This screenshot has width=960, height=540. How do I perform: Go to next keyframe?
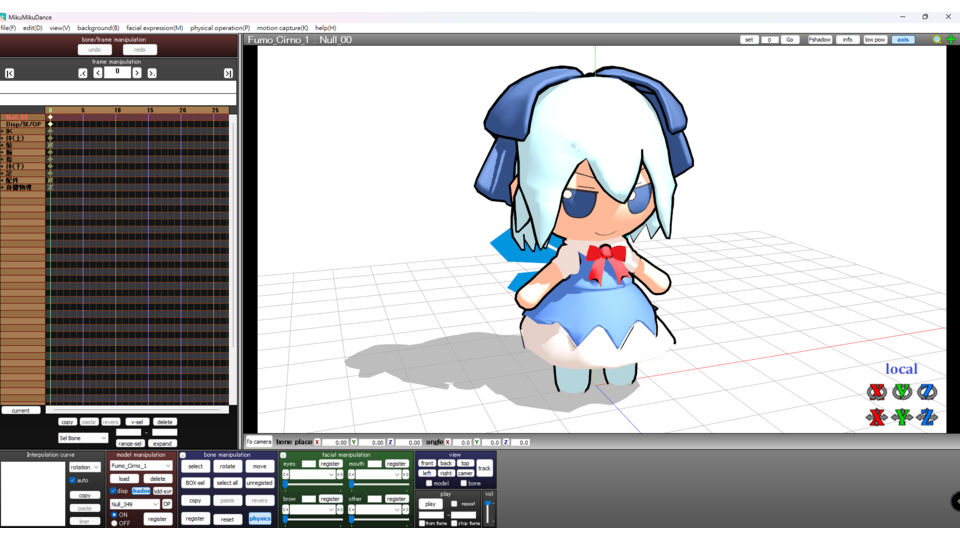click(x=152, y=73)
